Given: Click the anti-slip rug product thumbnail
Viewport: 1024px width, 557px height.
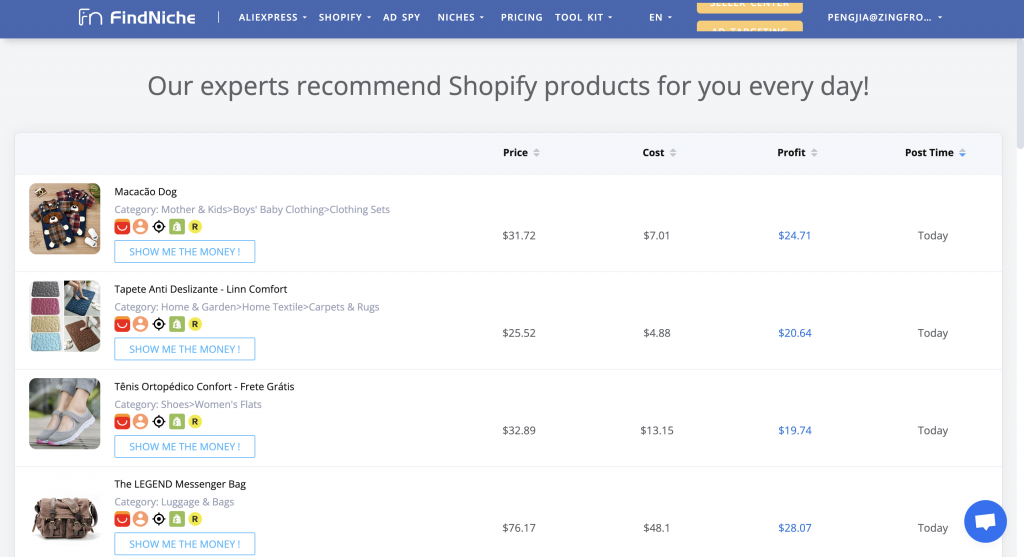Looking at the screenshot, I should pyautogui.click(x=65, y=316).
